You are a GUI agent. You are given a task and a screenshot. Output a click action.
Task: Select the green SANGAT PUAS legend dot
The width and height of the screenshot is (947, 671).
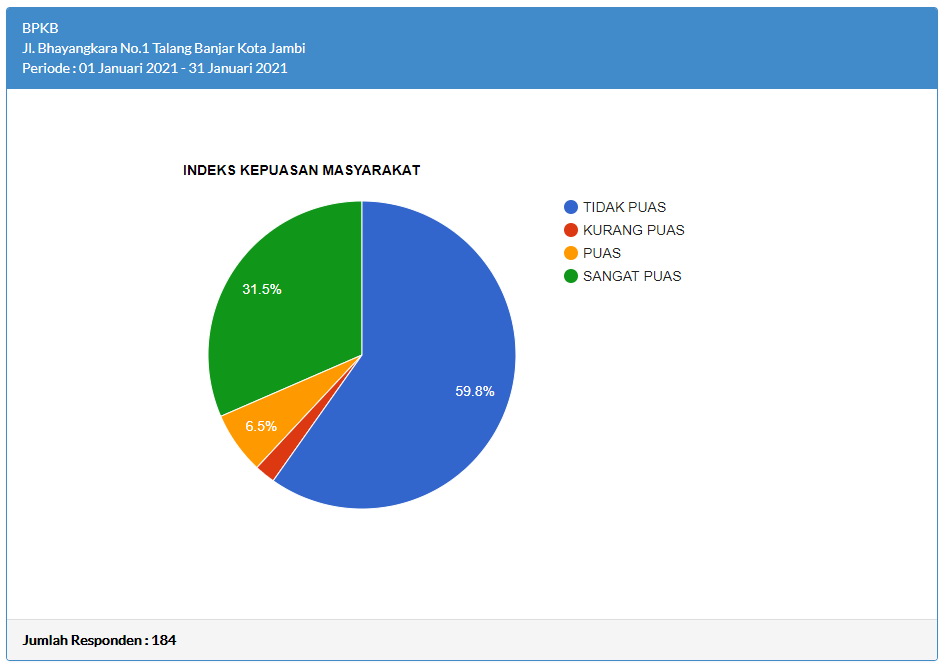pyautogui.click(x=571, y=276)
